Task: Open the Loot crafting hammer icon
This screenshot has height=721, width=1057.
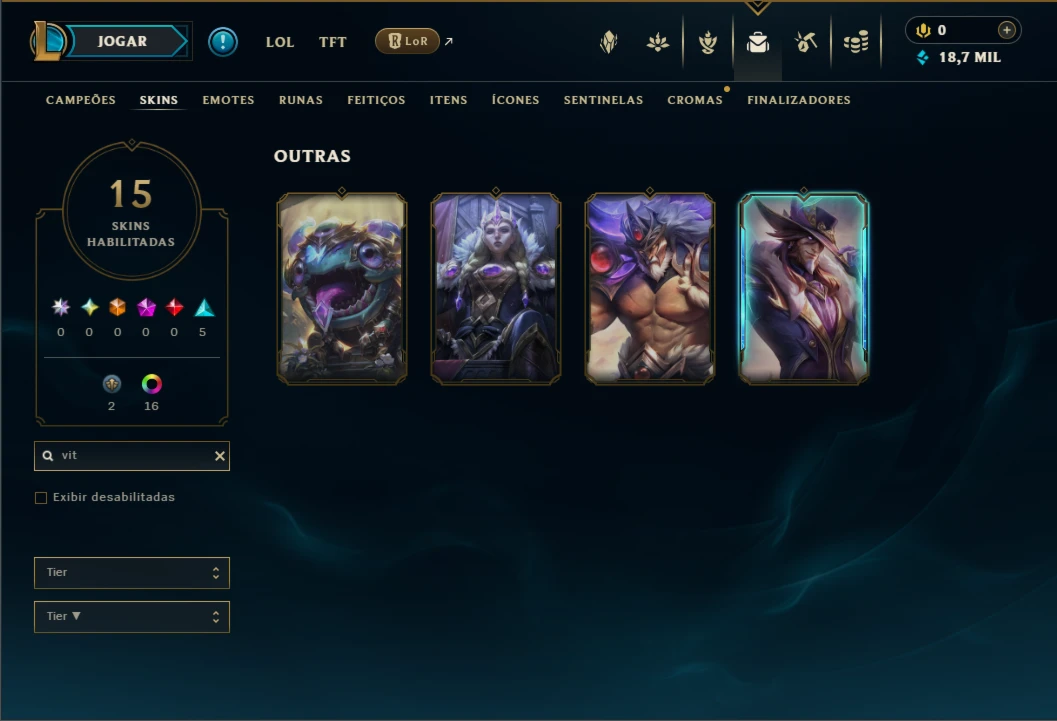Action: point(806,42)
